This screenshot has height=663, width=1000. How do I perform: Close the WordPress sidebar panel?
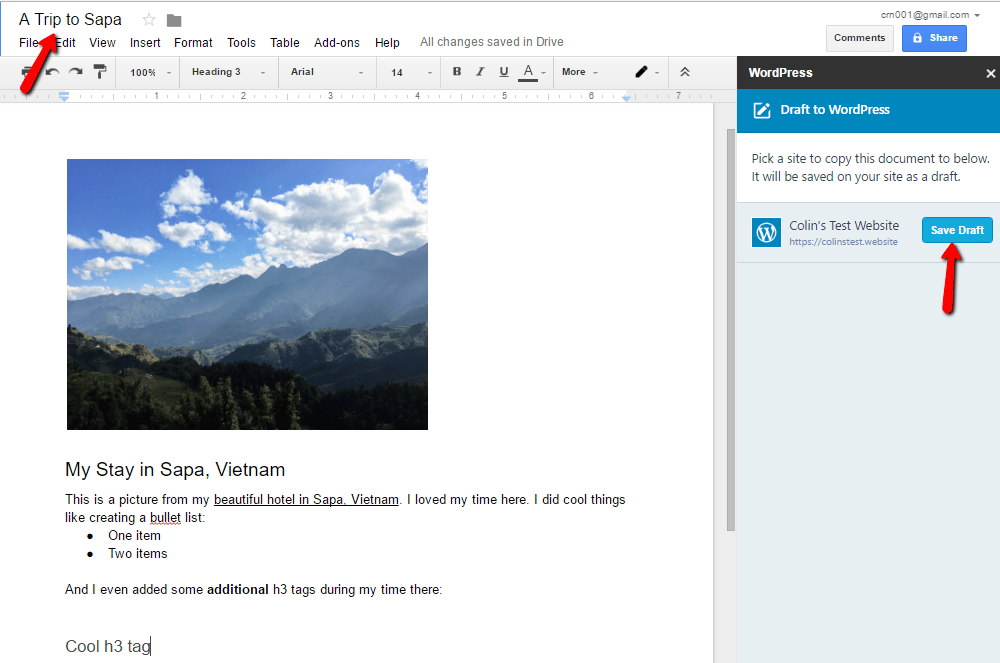click(990, 73)
